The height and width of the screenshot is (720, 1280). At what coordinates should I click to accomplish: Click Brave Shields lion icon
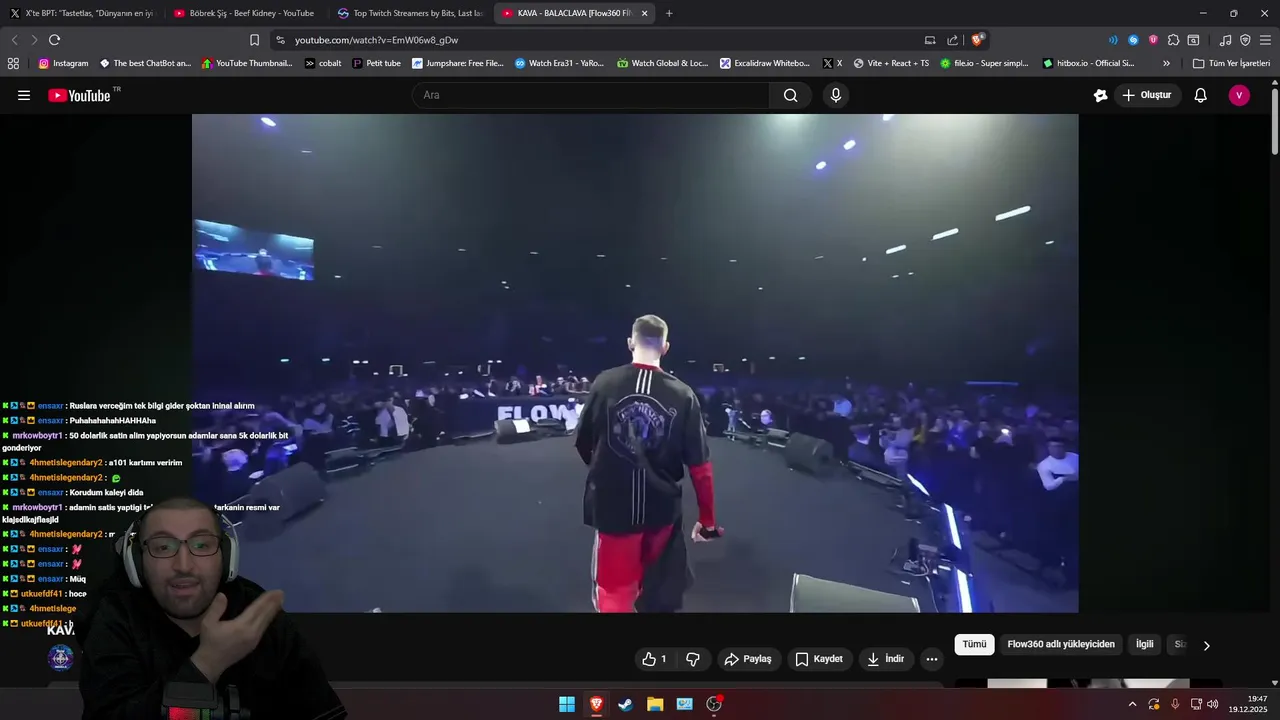point(977,40)
